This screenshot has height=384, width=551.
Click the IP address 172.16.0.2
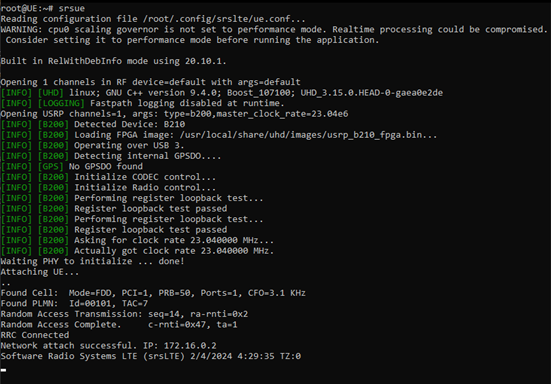tap(190, 346)
